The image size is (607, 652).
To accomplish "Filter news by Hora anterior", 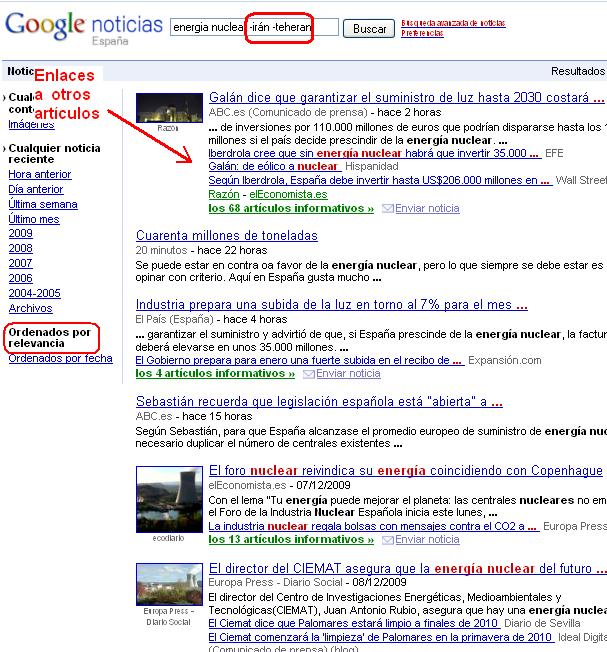I will point(39,174).
